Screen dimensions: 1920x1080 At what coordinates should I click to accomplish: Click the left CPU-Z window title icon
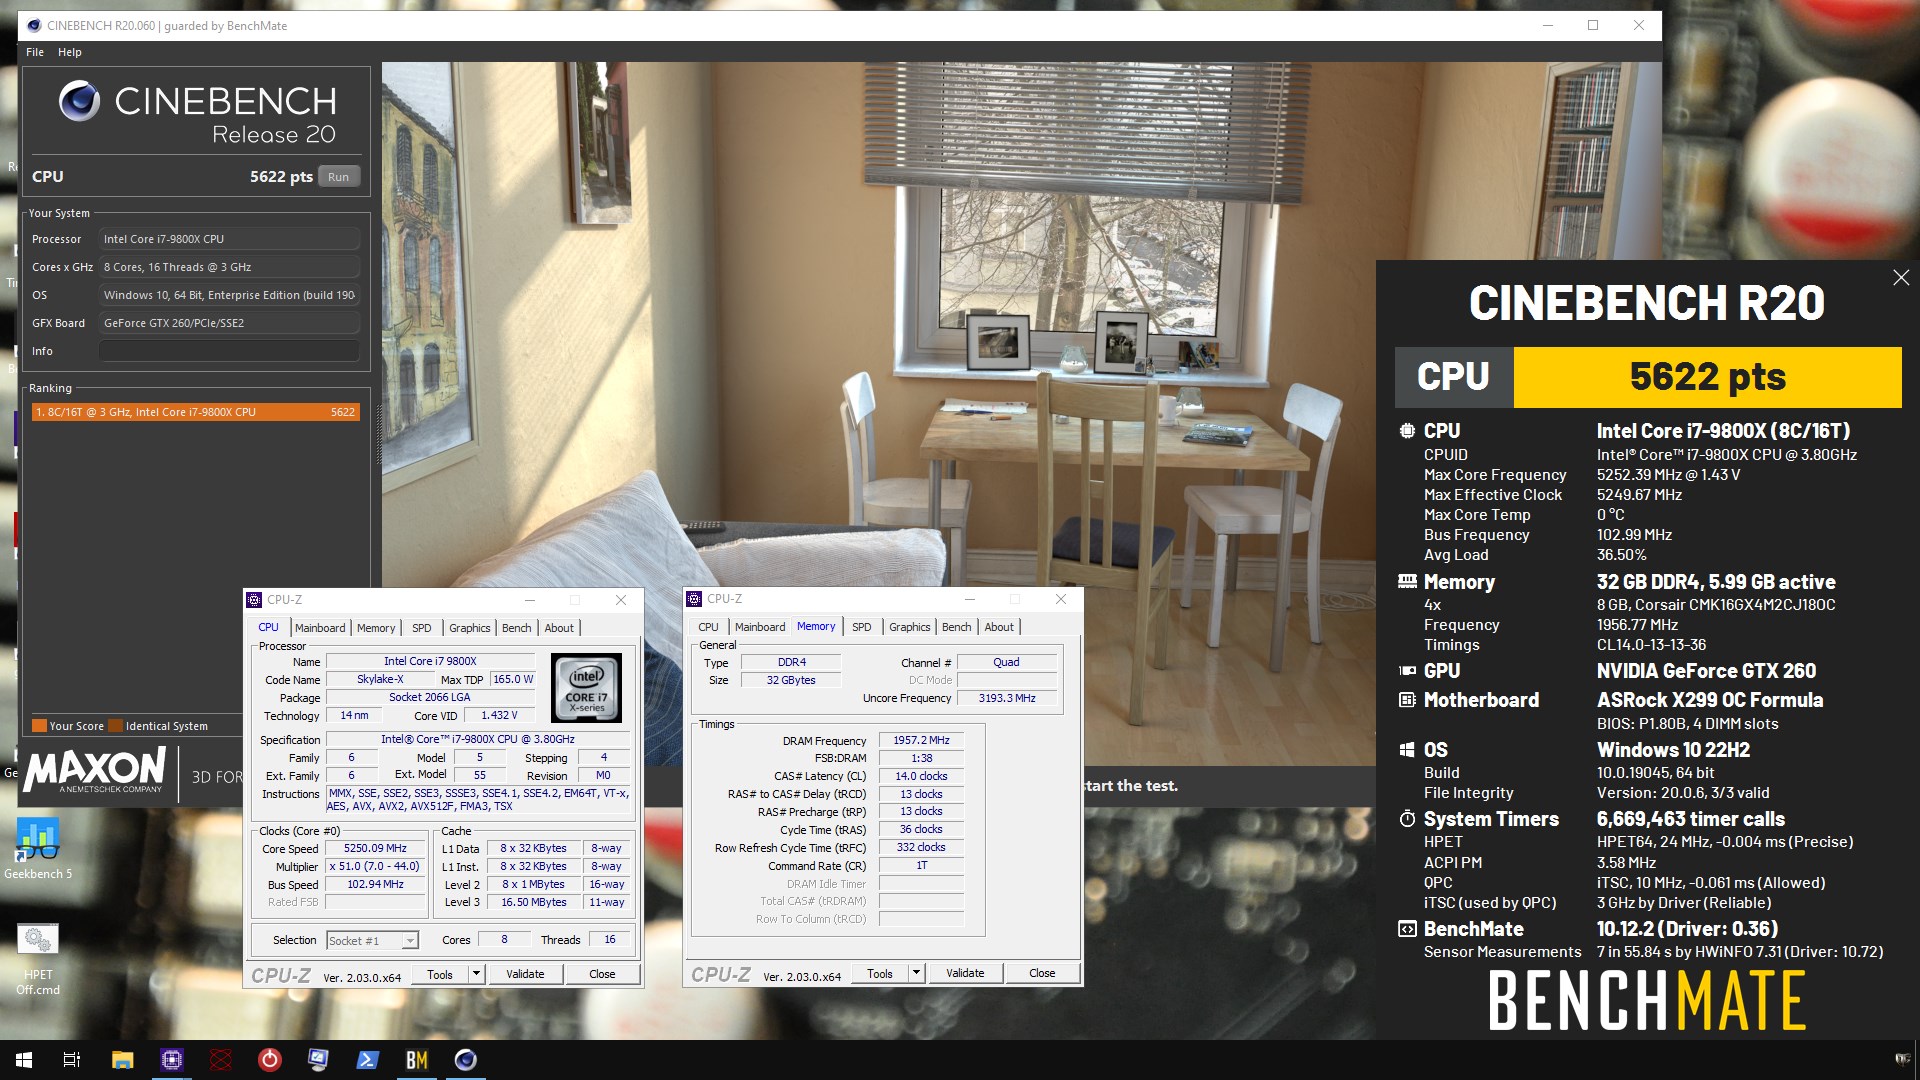point(254,600)
